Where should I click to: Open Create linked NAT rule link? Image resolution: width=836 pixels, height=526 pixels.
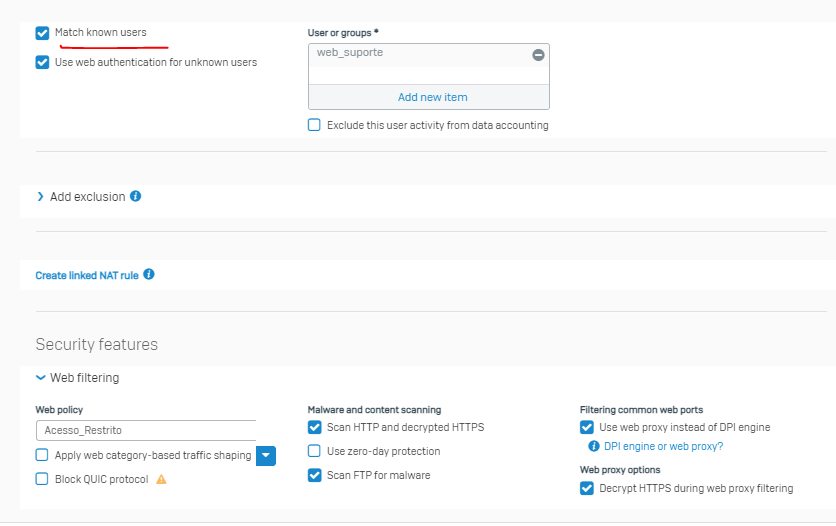click(x=87, y=276)
